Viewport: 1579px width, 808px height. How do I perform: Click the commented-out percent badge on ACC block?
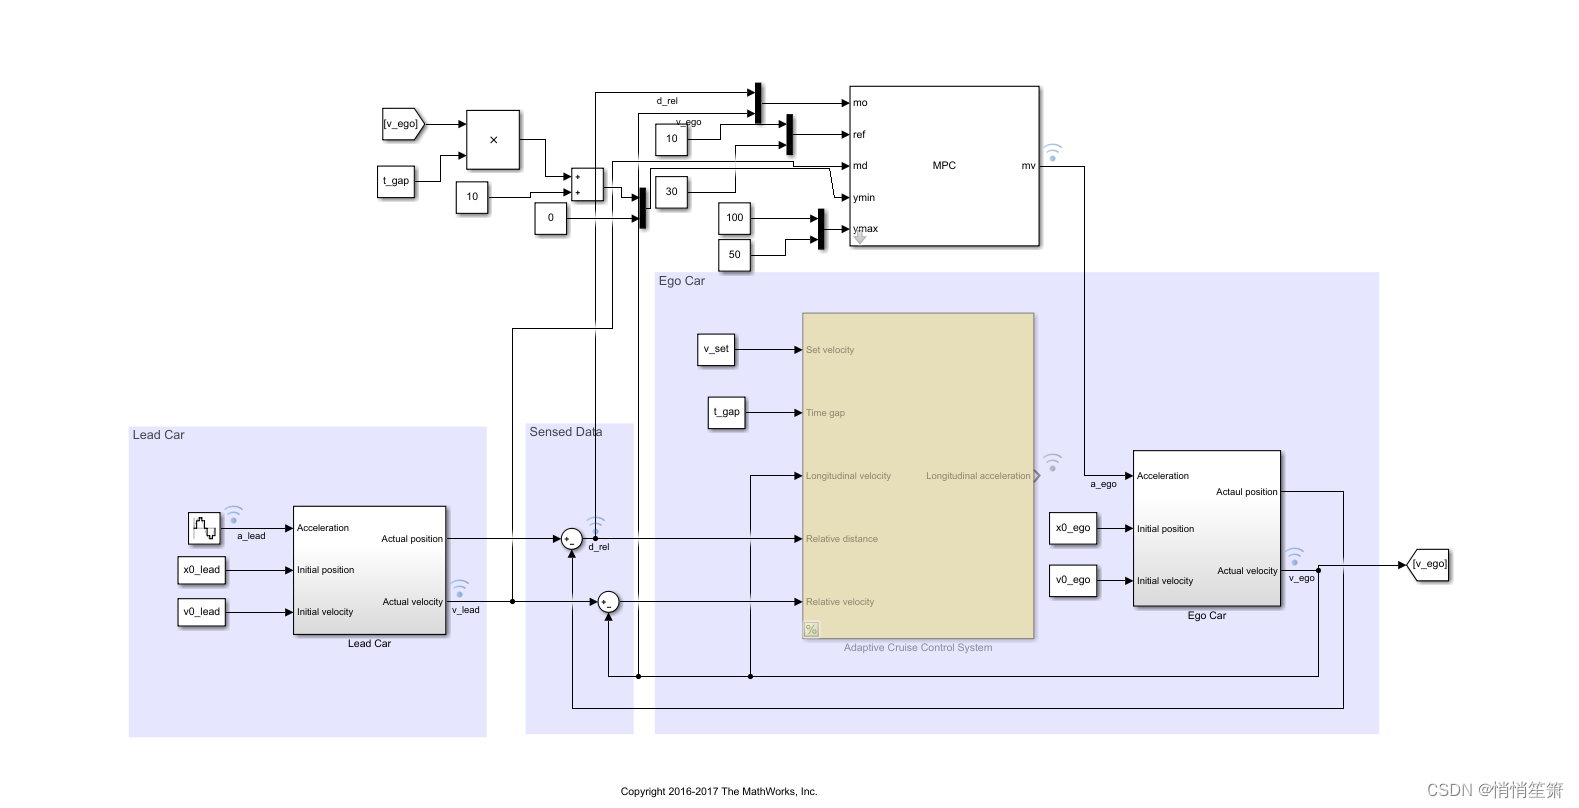click(x=812, y=629)
